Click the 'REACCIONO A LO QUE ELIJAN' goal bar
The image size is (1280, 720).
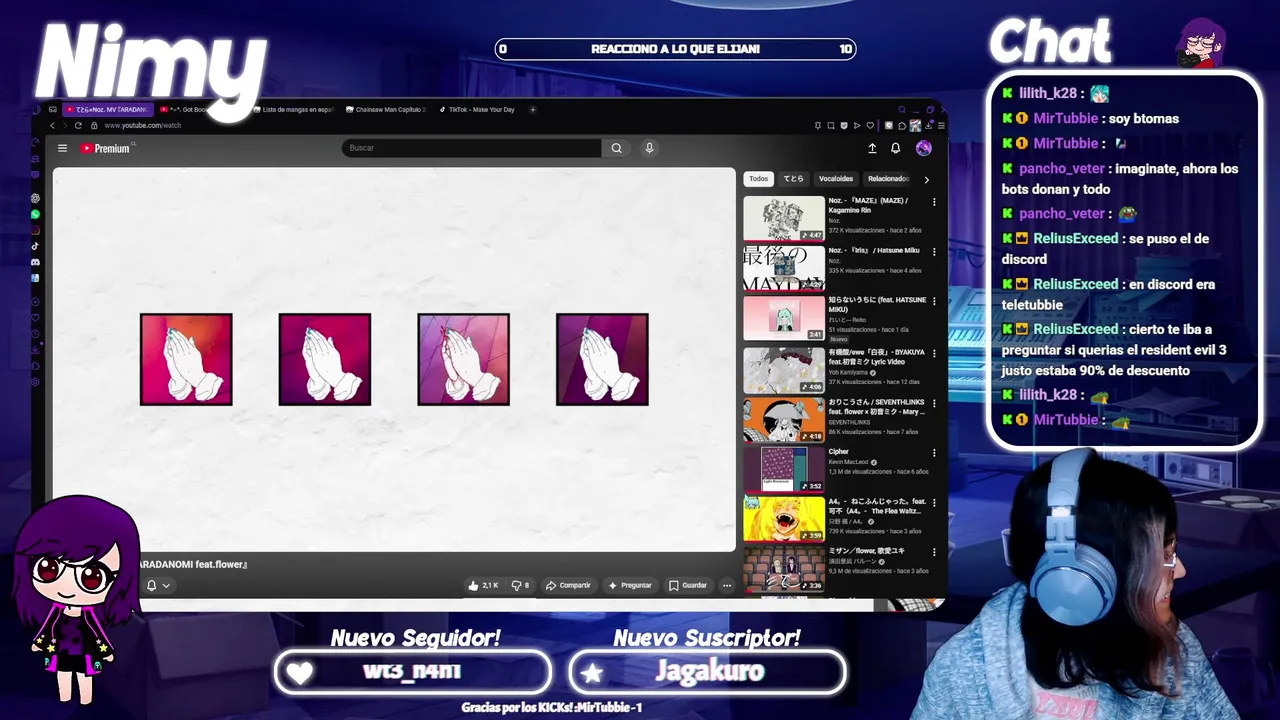(x=675, y=49)
